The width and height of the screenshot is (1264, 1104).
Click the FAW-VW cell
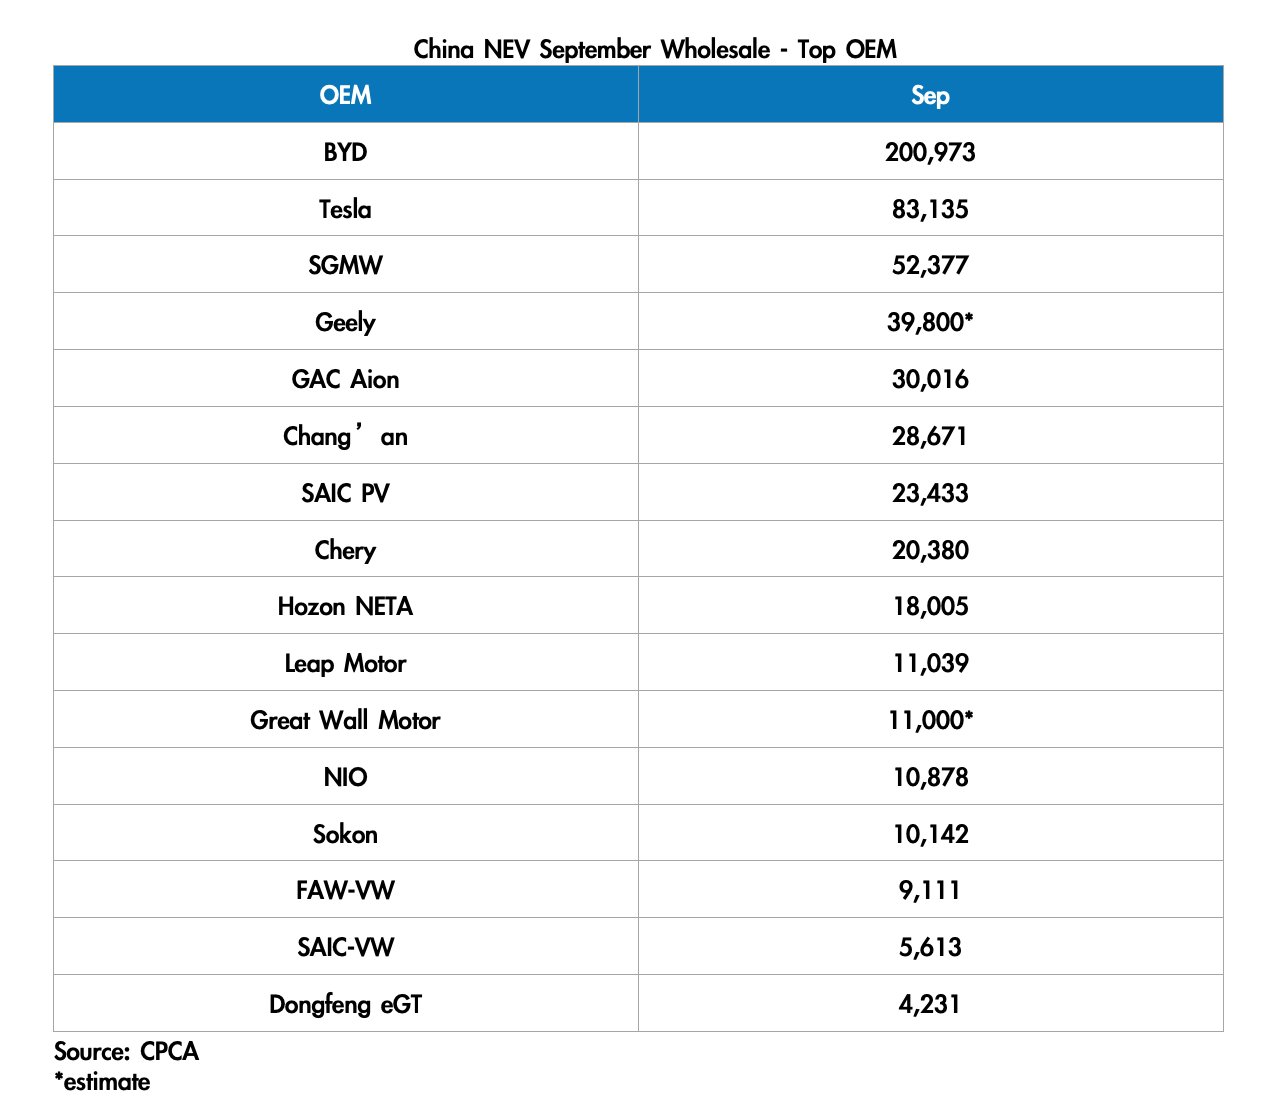click(345, 890)
